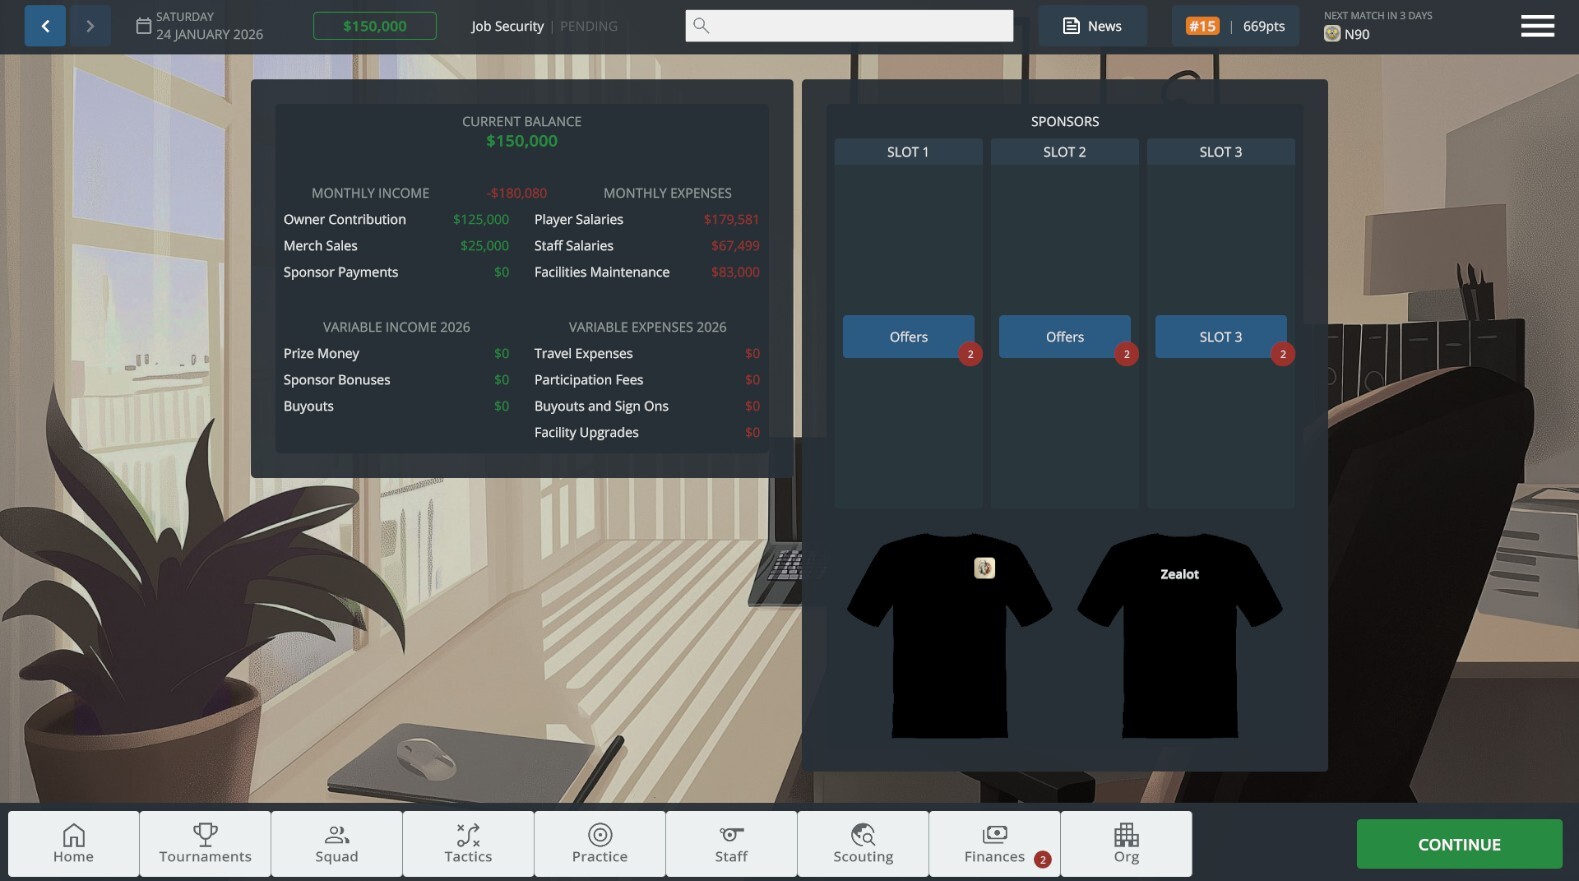Select the Zealot t-shirt thumbnail
Viewport: 1579px width, 881px height.
click(x=1179, y=636)
